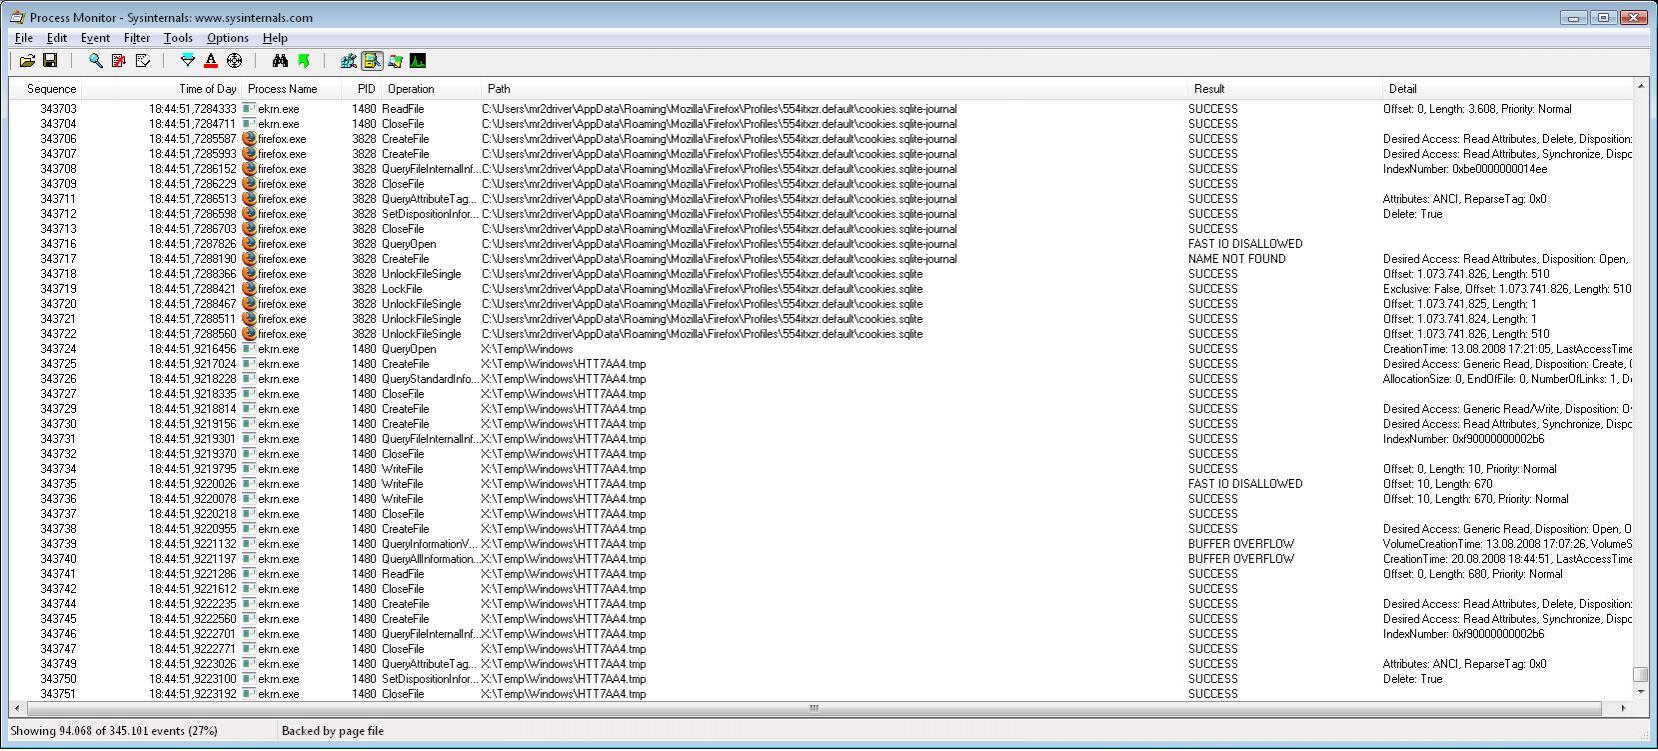
Task: Click 'Delete: True' detail in row 343750
Action: [1412, 679]
